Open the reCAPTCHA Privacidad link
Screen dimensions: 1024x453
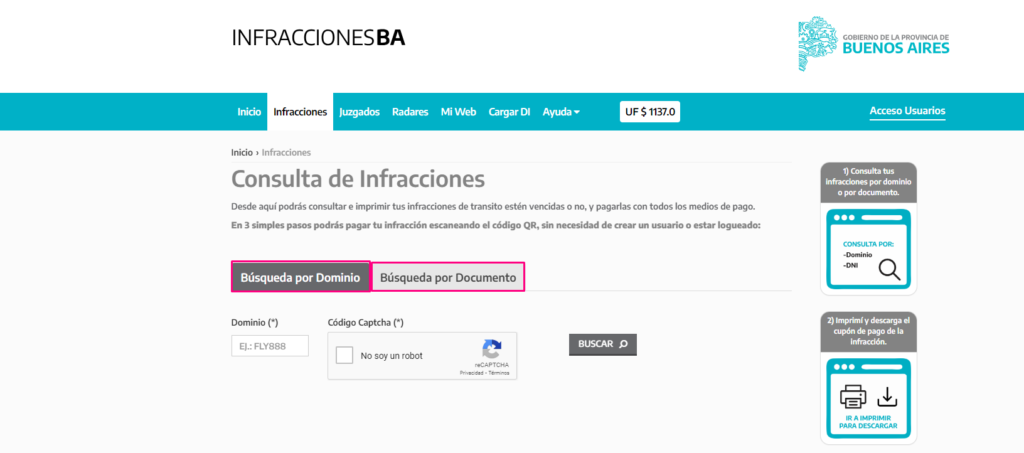pyautogui.click(x=471, y=373)
